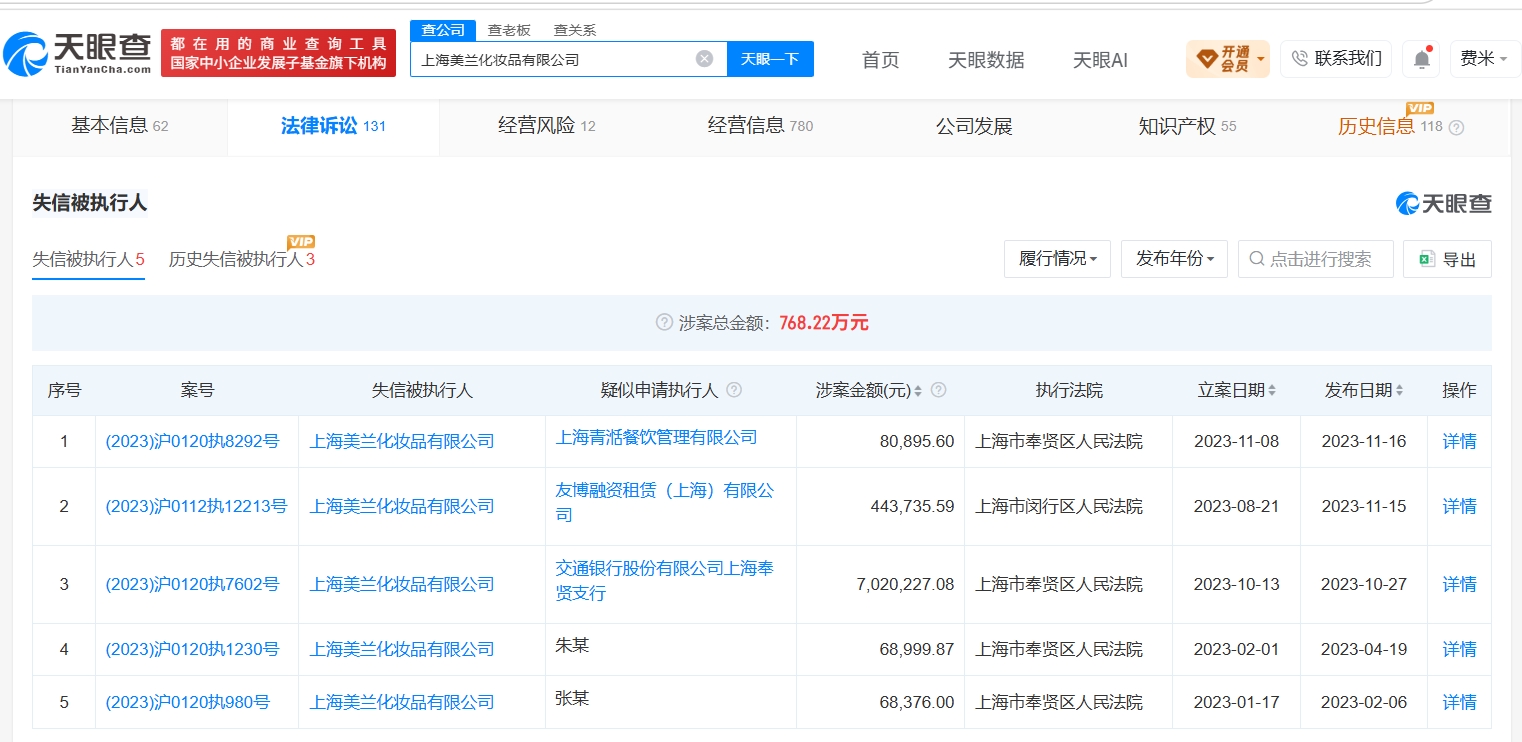Viewport: 1522px width, 742px height.
Task: Sort by 发布日期 column arrows
Action: 1399,390
